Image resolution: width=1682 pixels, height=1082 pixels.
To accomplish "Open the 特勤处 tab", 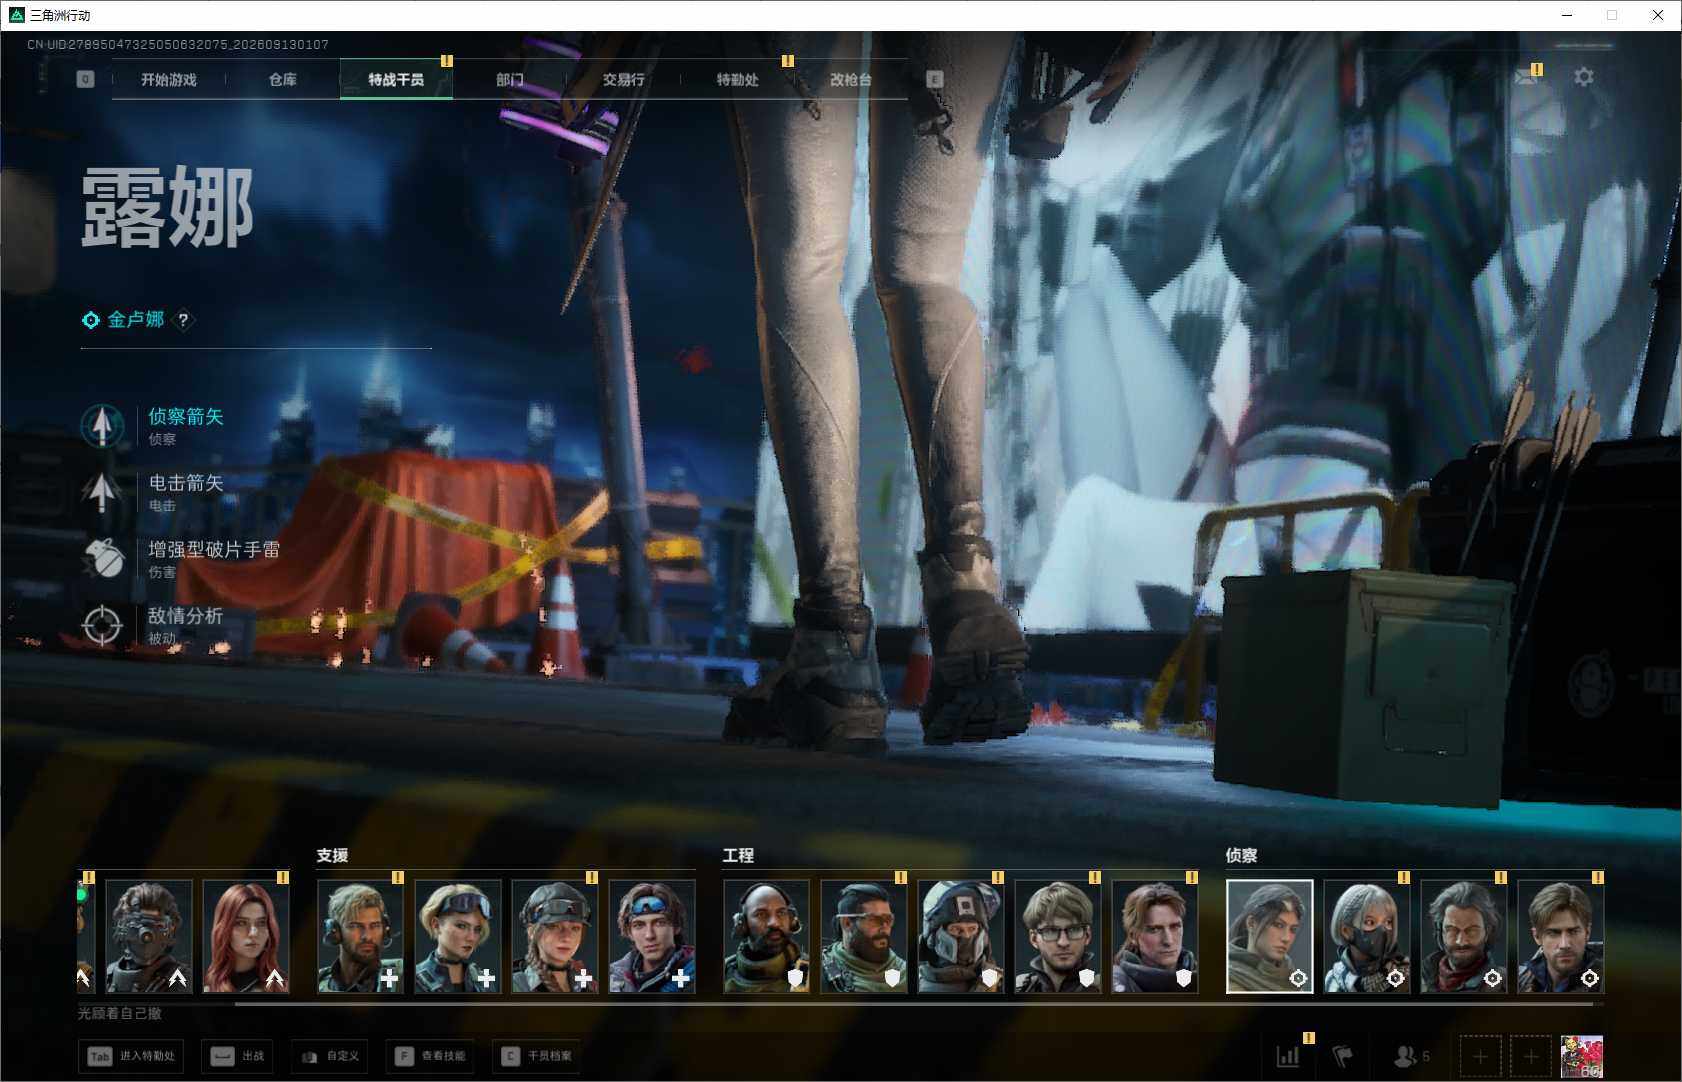I will click(737, 80).
